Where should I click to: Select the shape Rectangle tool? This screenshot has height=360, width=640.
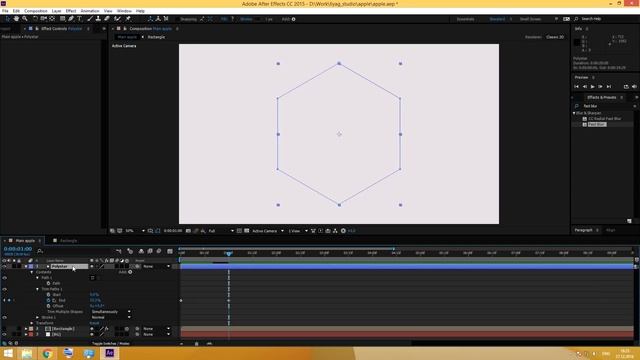click(62, 19)
